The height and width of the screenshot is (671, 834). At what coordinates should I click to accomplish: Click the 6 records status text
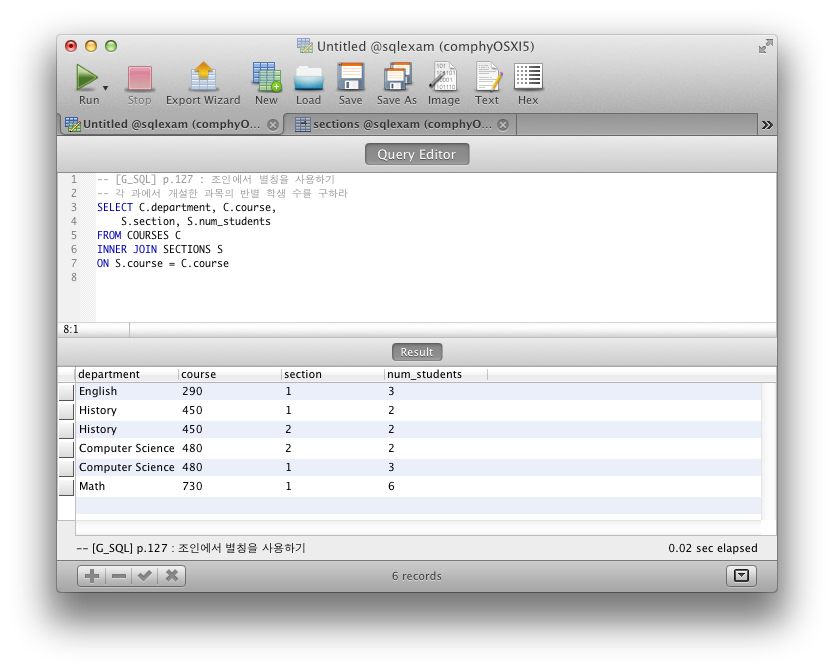417,576
